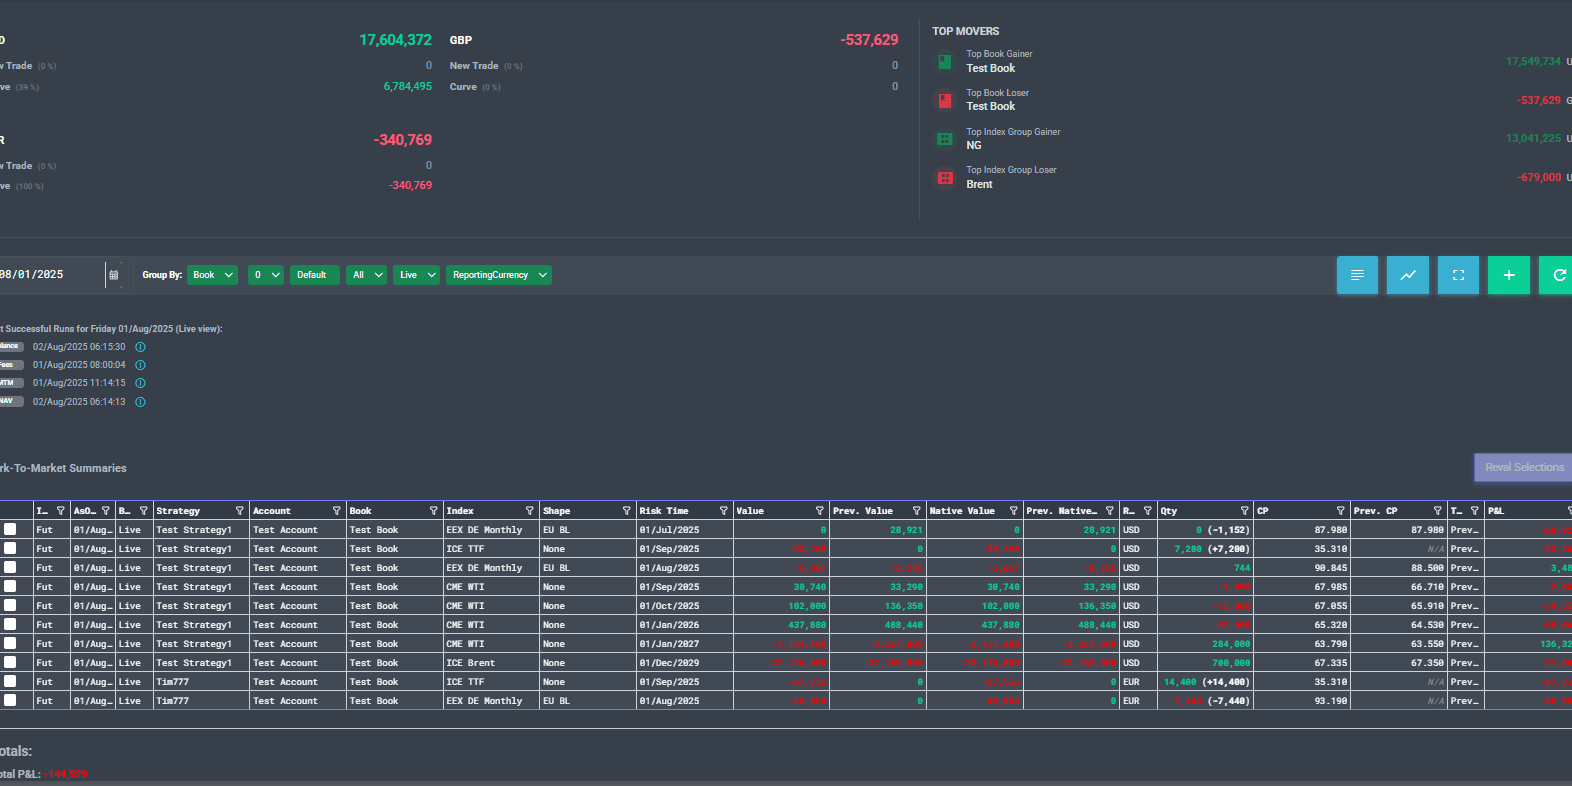Click the green Default button
This screenshot has width=1572, height=786.
pos(312,275)
